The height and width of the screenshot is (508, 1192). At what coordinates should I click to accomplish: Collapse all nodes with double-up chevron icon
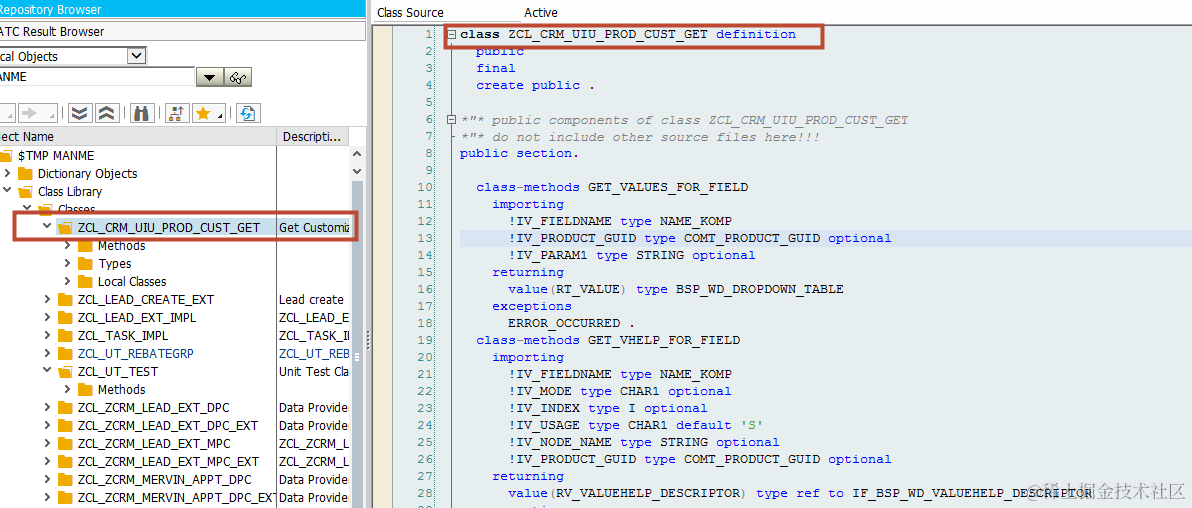(106, 113)
